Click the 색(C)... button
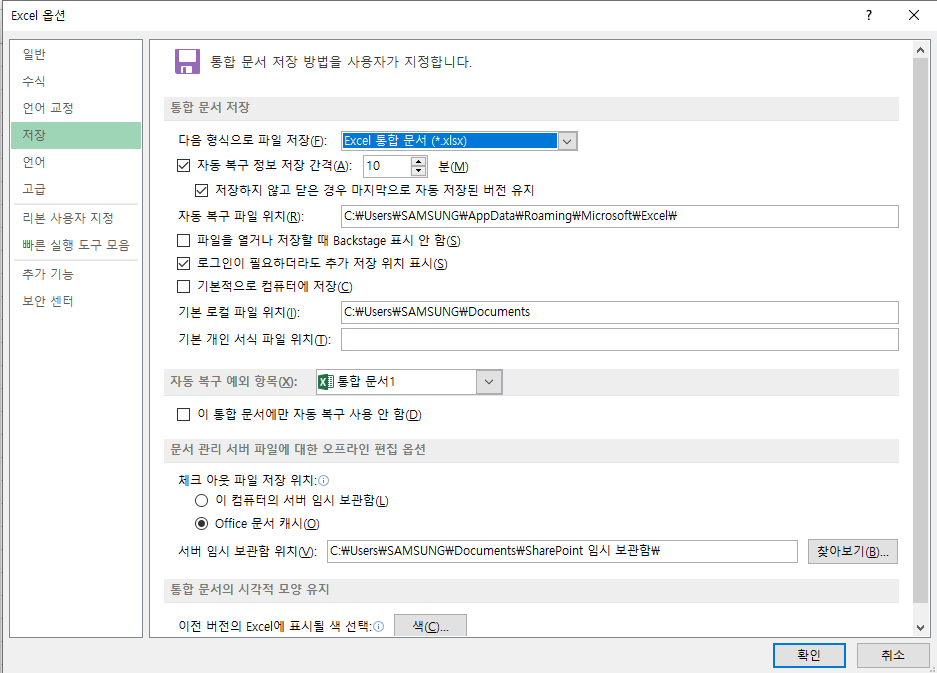 pos(430,626)
